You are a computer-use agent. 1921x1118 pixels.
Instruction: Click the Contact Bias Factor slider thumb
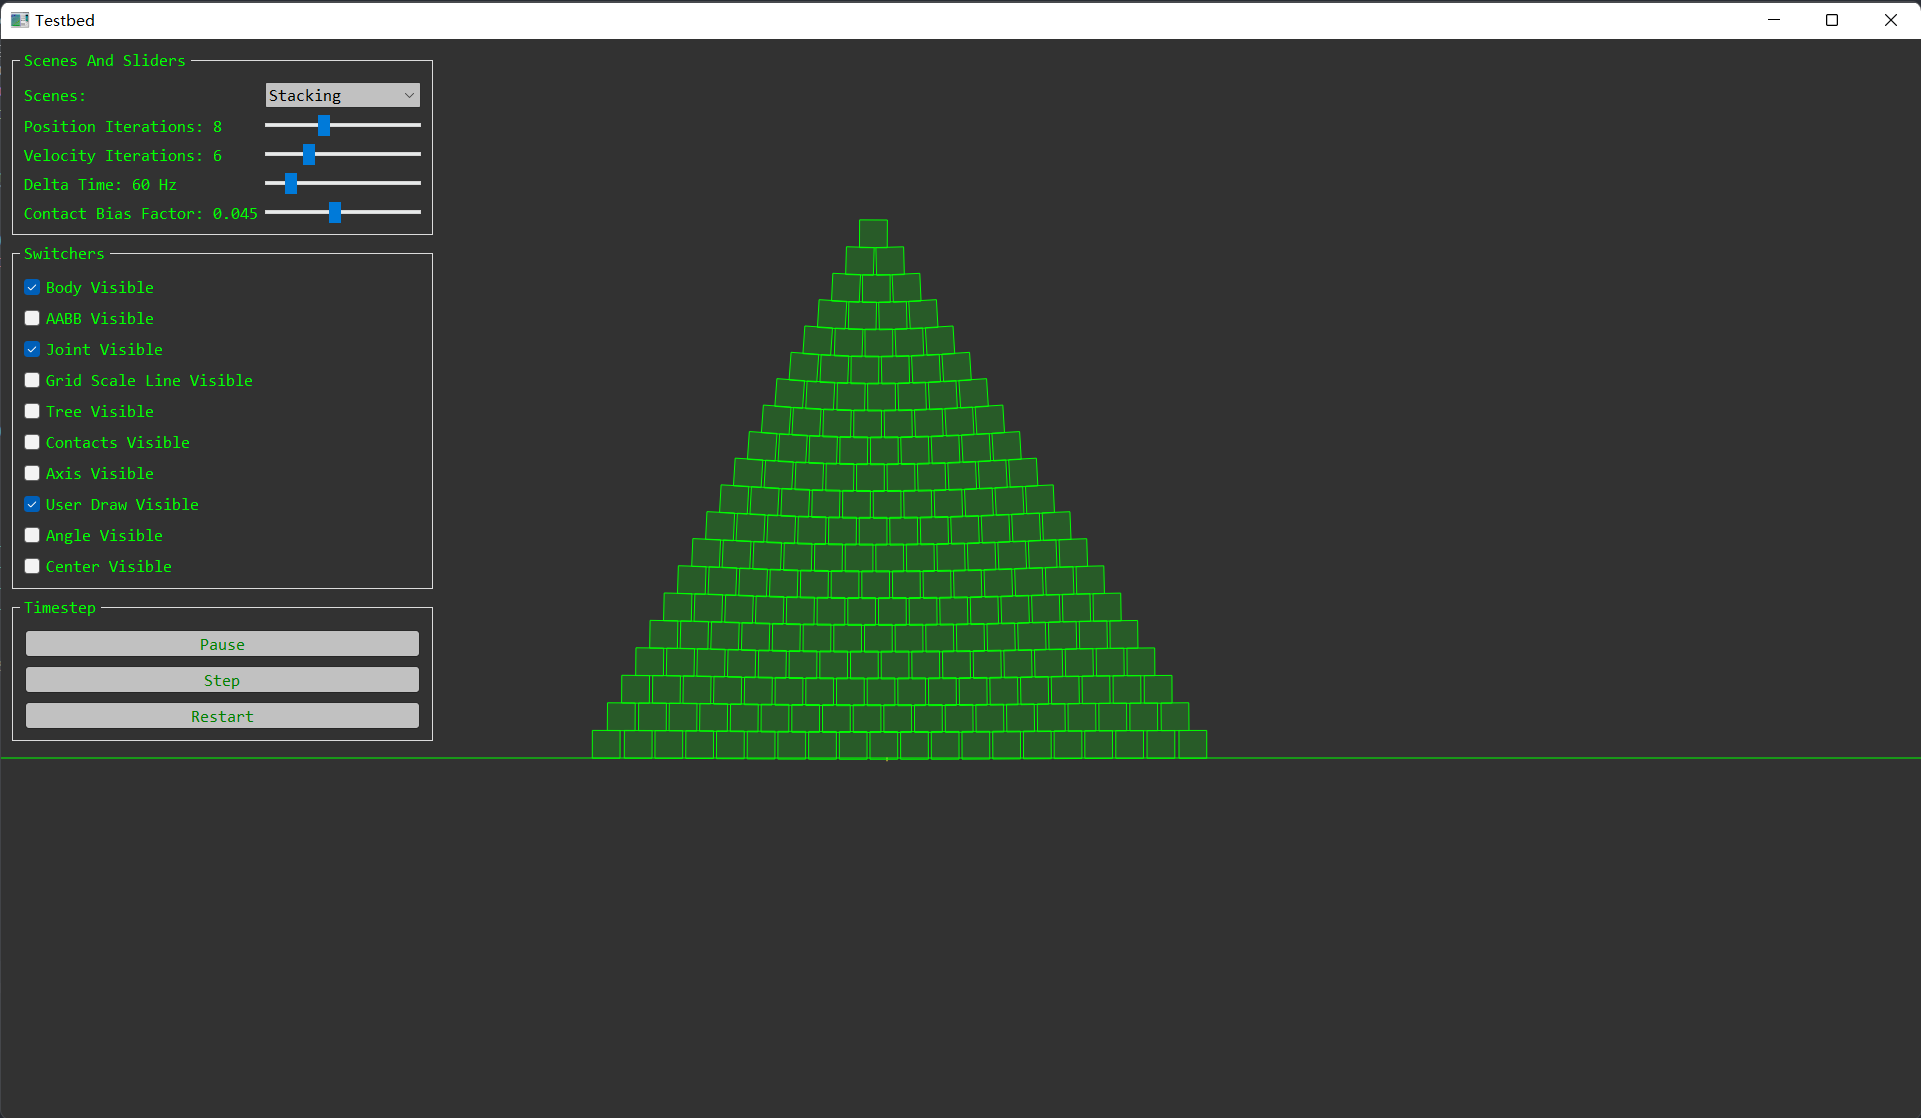pyautogui.click(x=335, y=212)
